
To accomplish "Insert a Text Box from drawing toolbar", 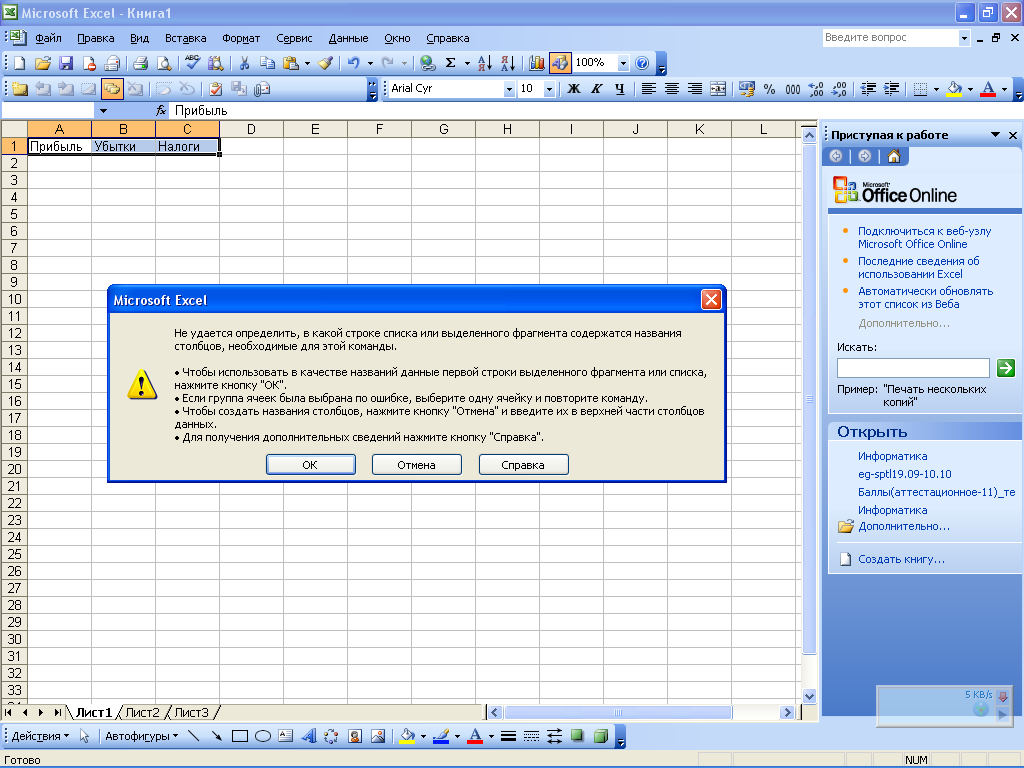I will [285, 736].
